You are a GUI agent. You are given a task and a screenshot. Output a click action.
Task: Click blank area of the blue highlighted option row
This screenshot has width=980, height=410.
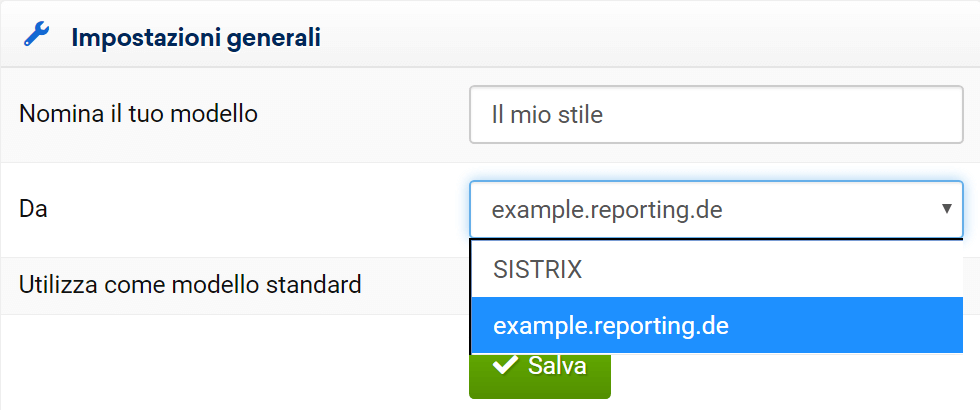click(x=850, y=326)
